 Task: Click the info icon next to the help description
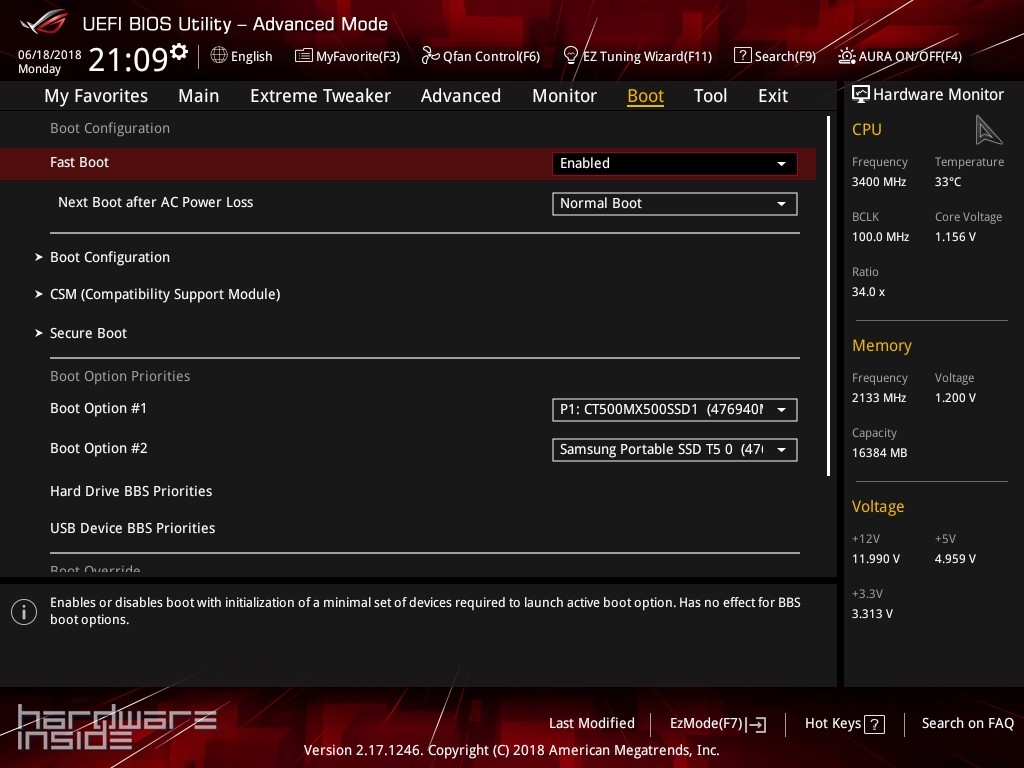[x=24, y=612]
